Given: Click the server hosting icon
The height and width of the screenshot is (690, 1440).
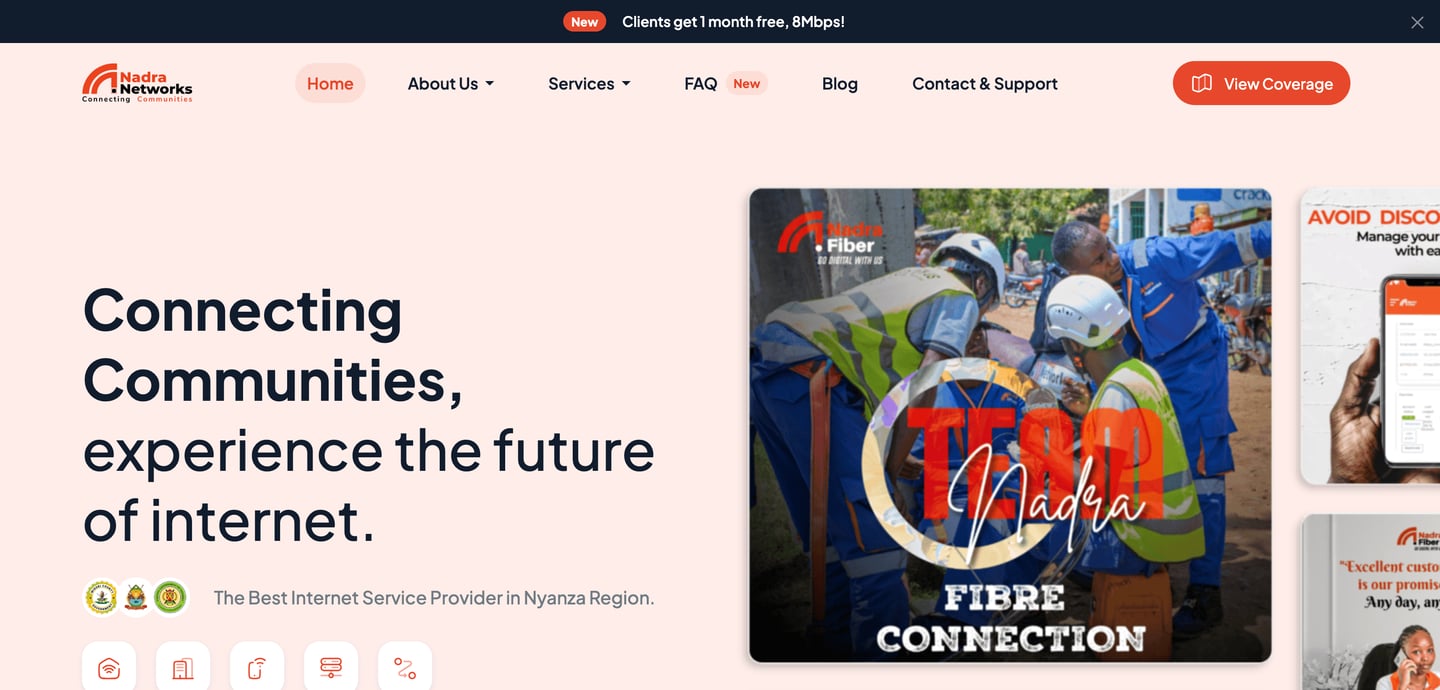Looking at the screenshot, I should tap(331, 666).
